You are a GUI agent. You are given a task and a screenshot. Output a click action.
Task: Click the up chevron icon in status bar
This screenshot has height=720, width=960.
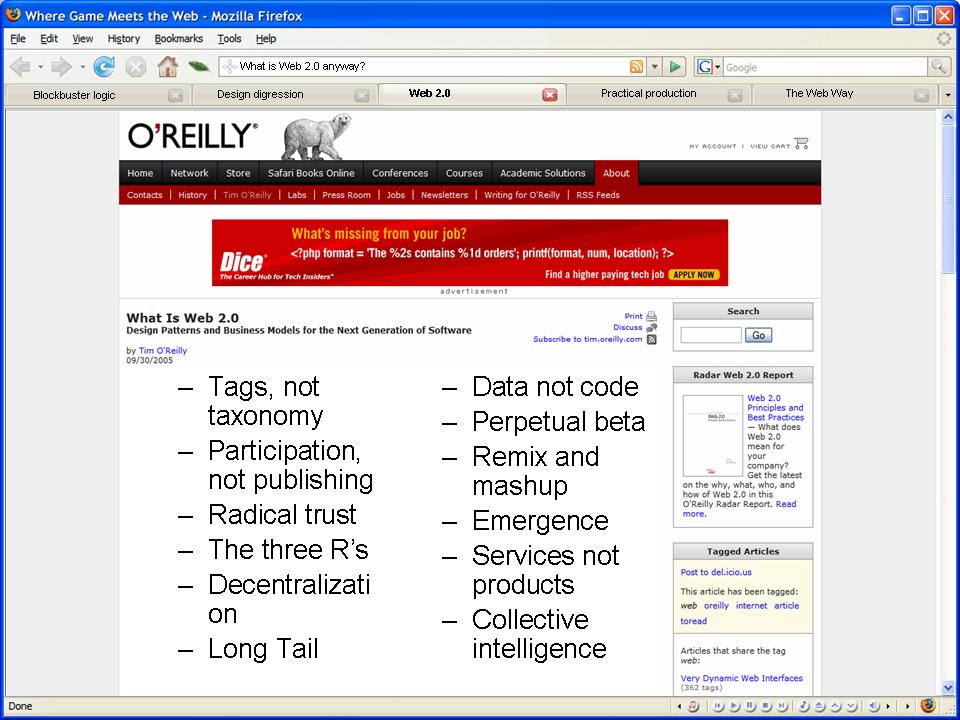coord(836,706)
